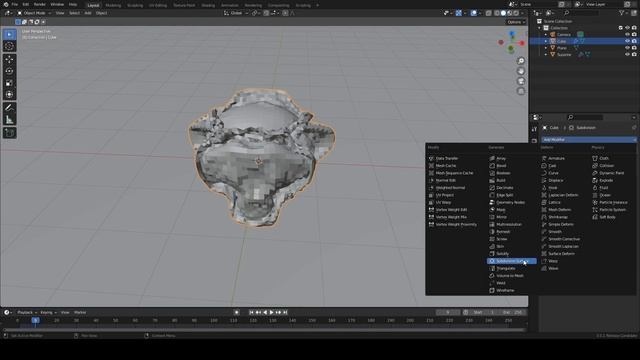This screenshot has height=360, width=640.
Task: Open the viewport Add menu
Action: pyautogui.click(x=88, y=13)
